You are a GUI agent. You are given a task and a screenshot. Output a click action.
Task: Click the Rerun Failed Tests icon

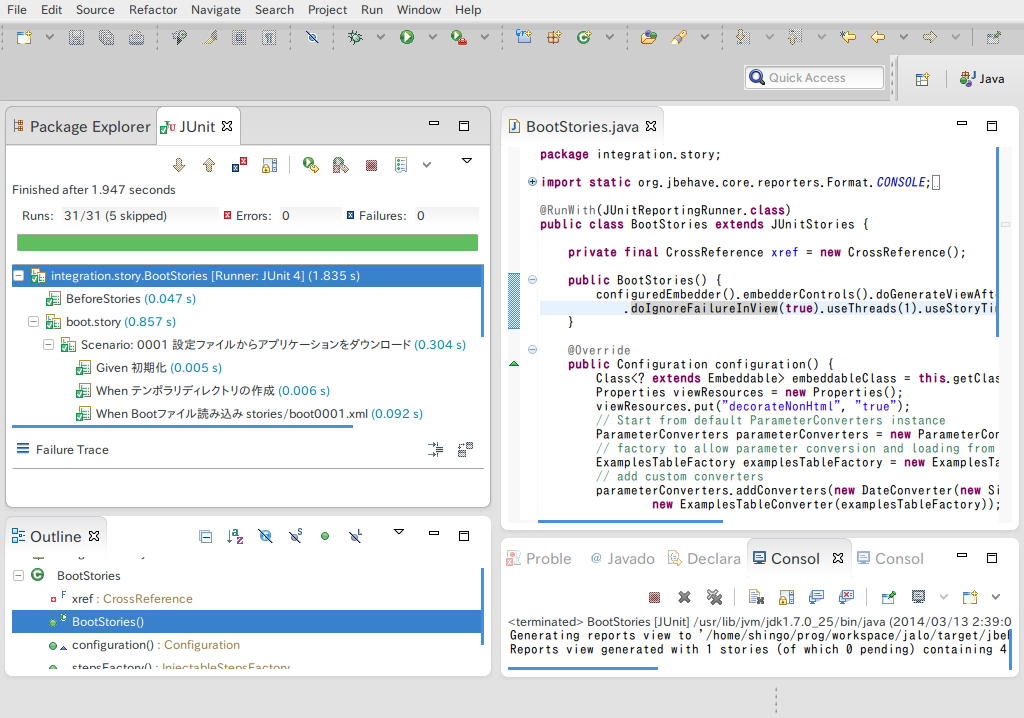340,165
